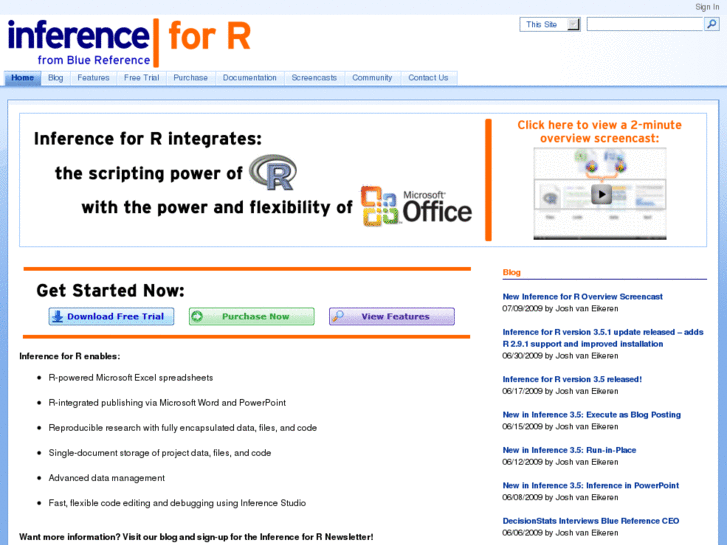Click the Inference Studio code editing bullet
This screenshot has width=727, height=545.
[x=177, y=503]
